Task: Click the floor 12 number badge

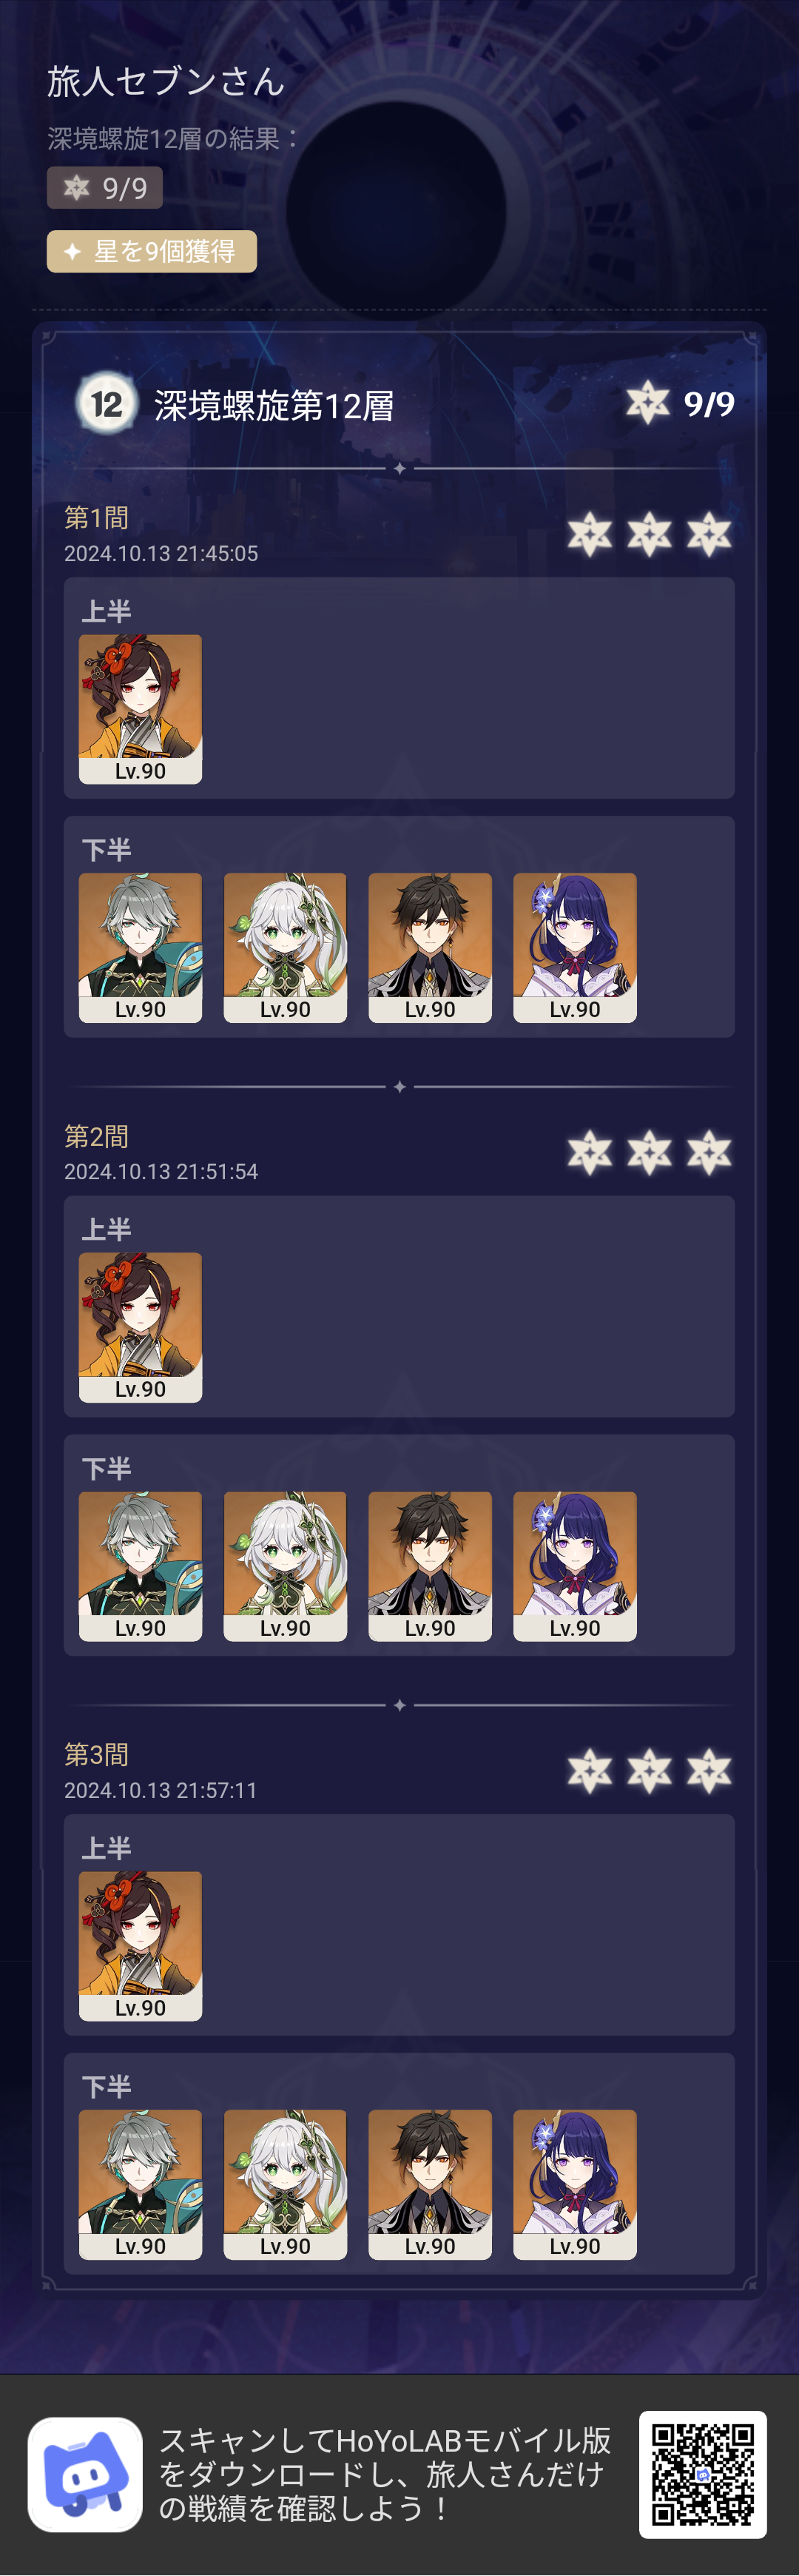Action: pos(107,404)
